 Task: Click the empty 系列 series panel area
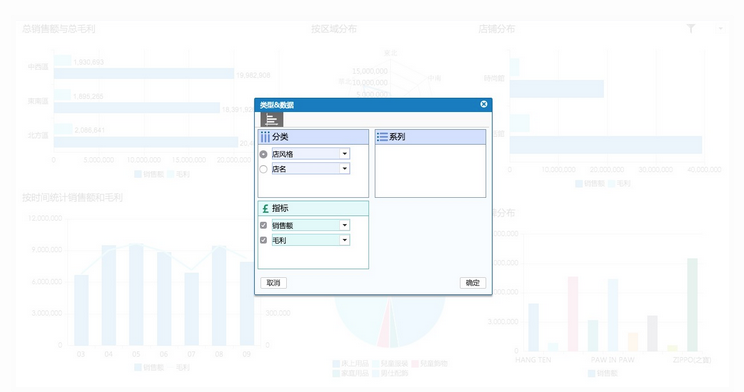[x=430, y=171]
